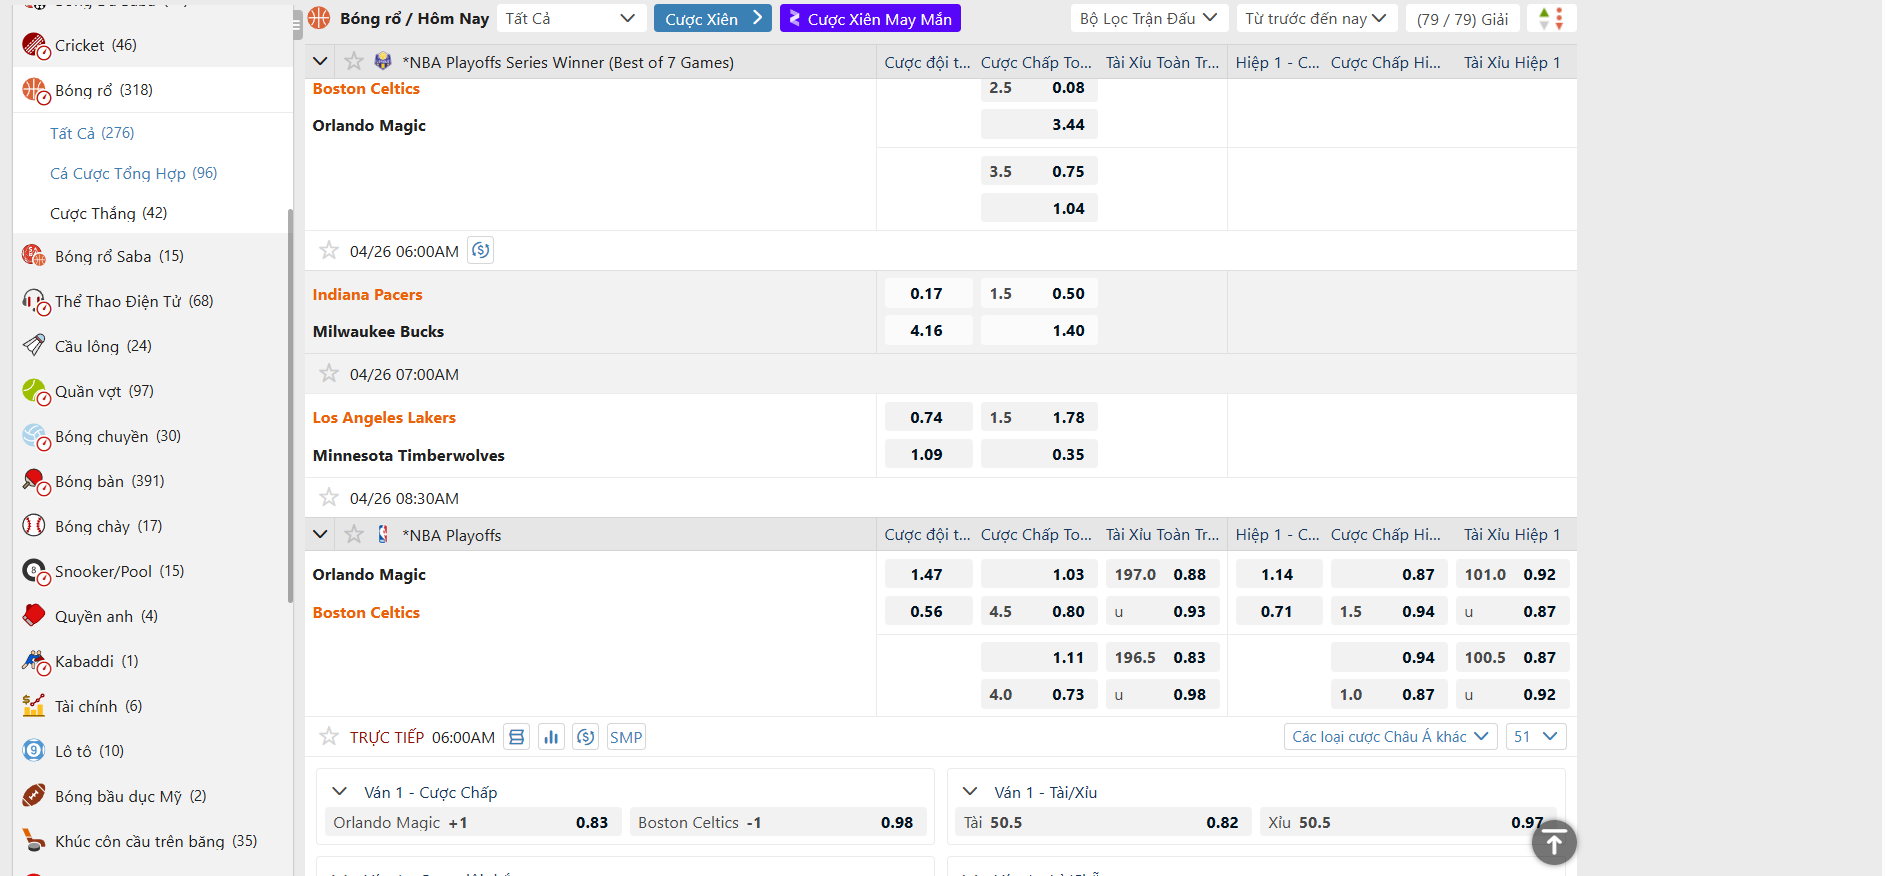This screenshot has height=876, width=1885.
Task: Open the scoreboard icon next to TRỰC TIẾP
Action: click(516, 737)
